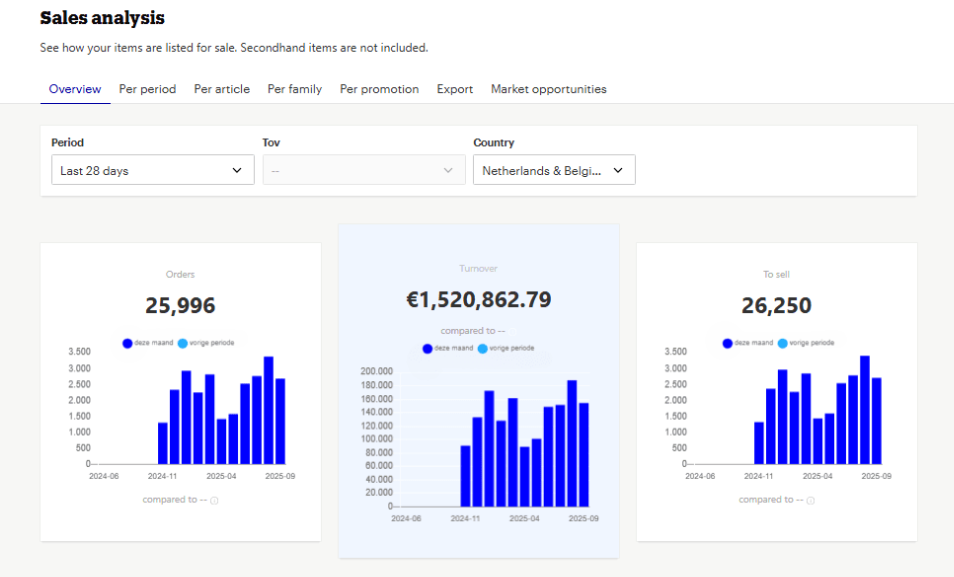Click the info icon under the Orders chart

click(x=214, y=500)
